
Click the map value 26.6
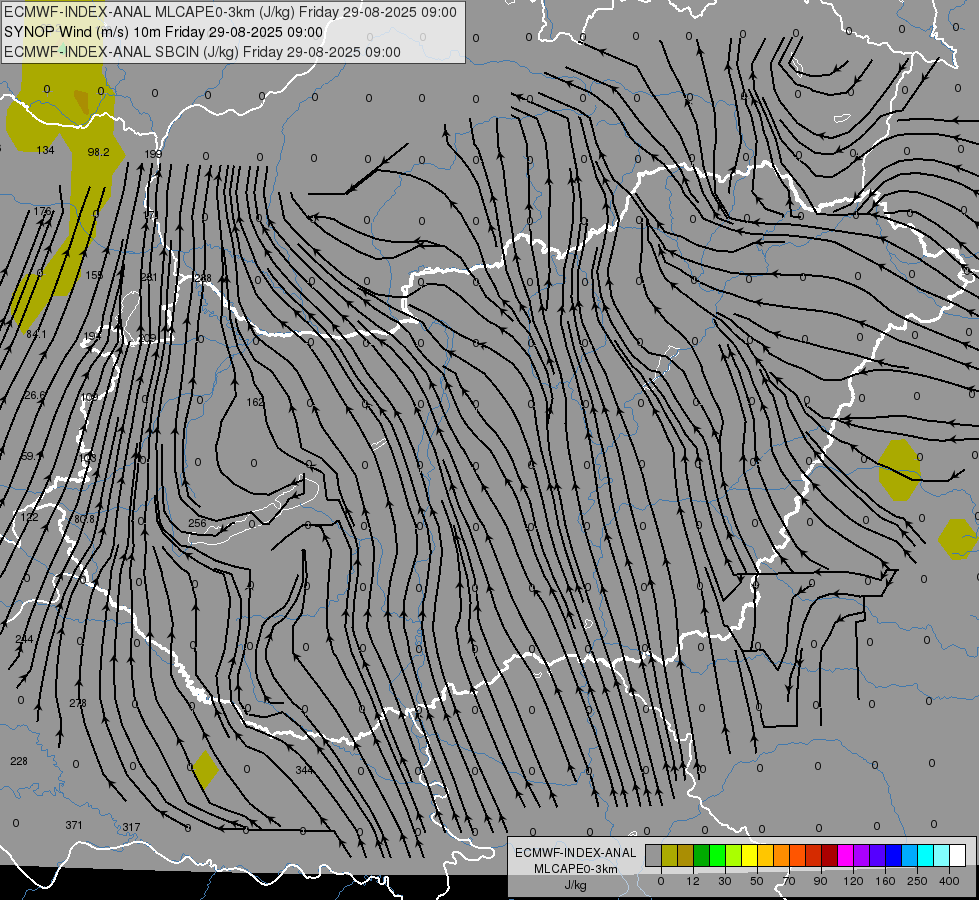tap(35, 395)
